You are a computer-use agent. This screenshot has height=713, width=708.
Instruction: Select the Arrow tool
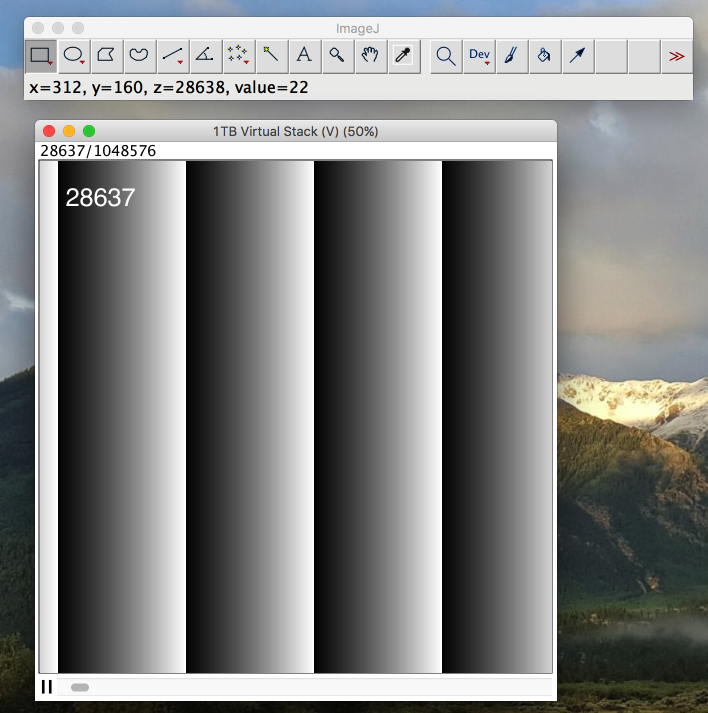click(x=577, y=56)
